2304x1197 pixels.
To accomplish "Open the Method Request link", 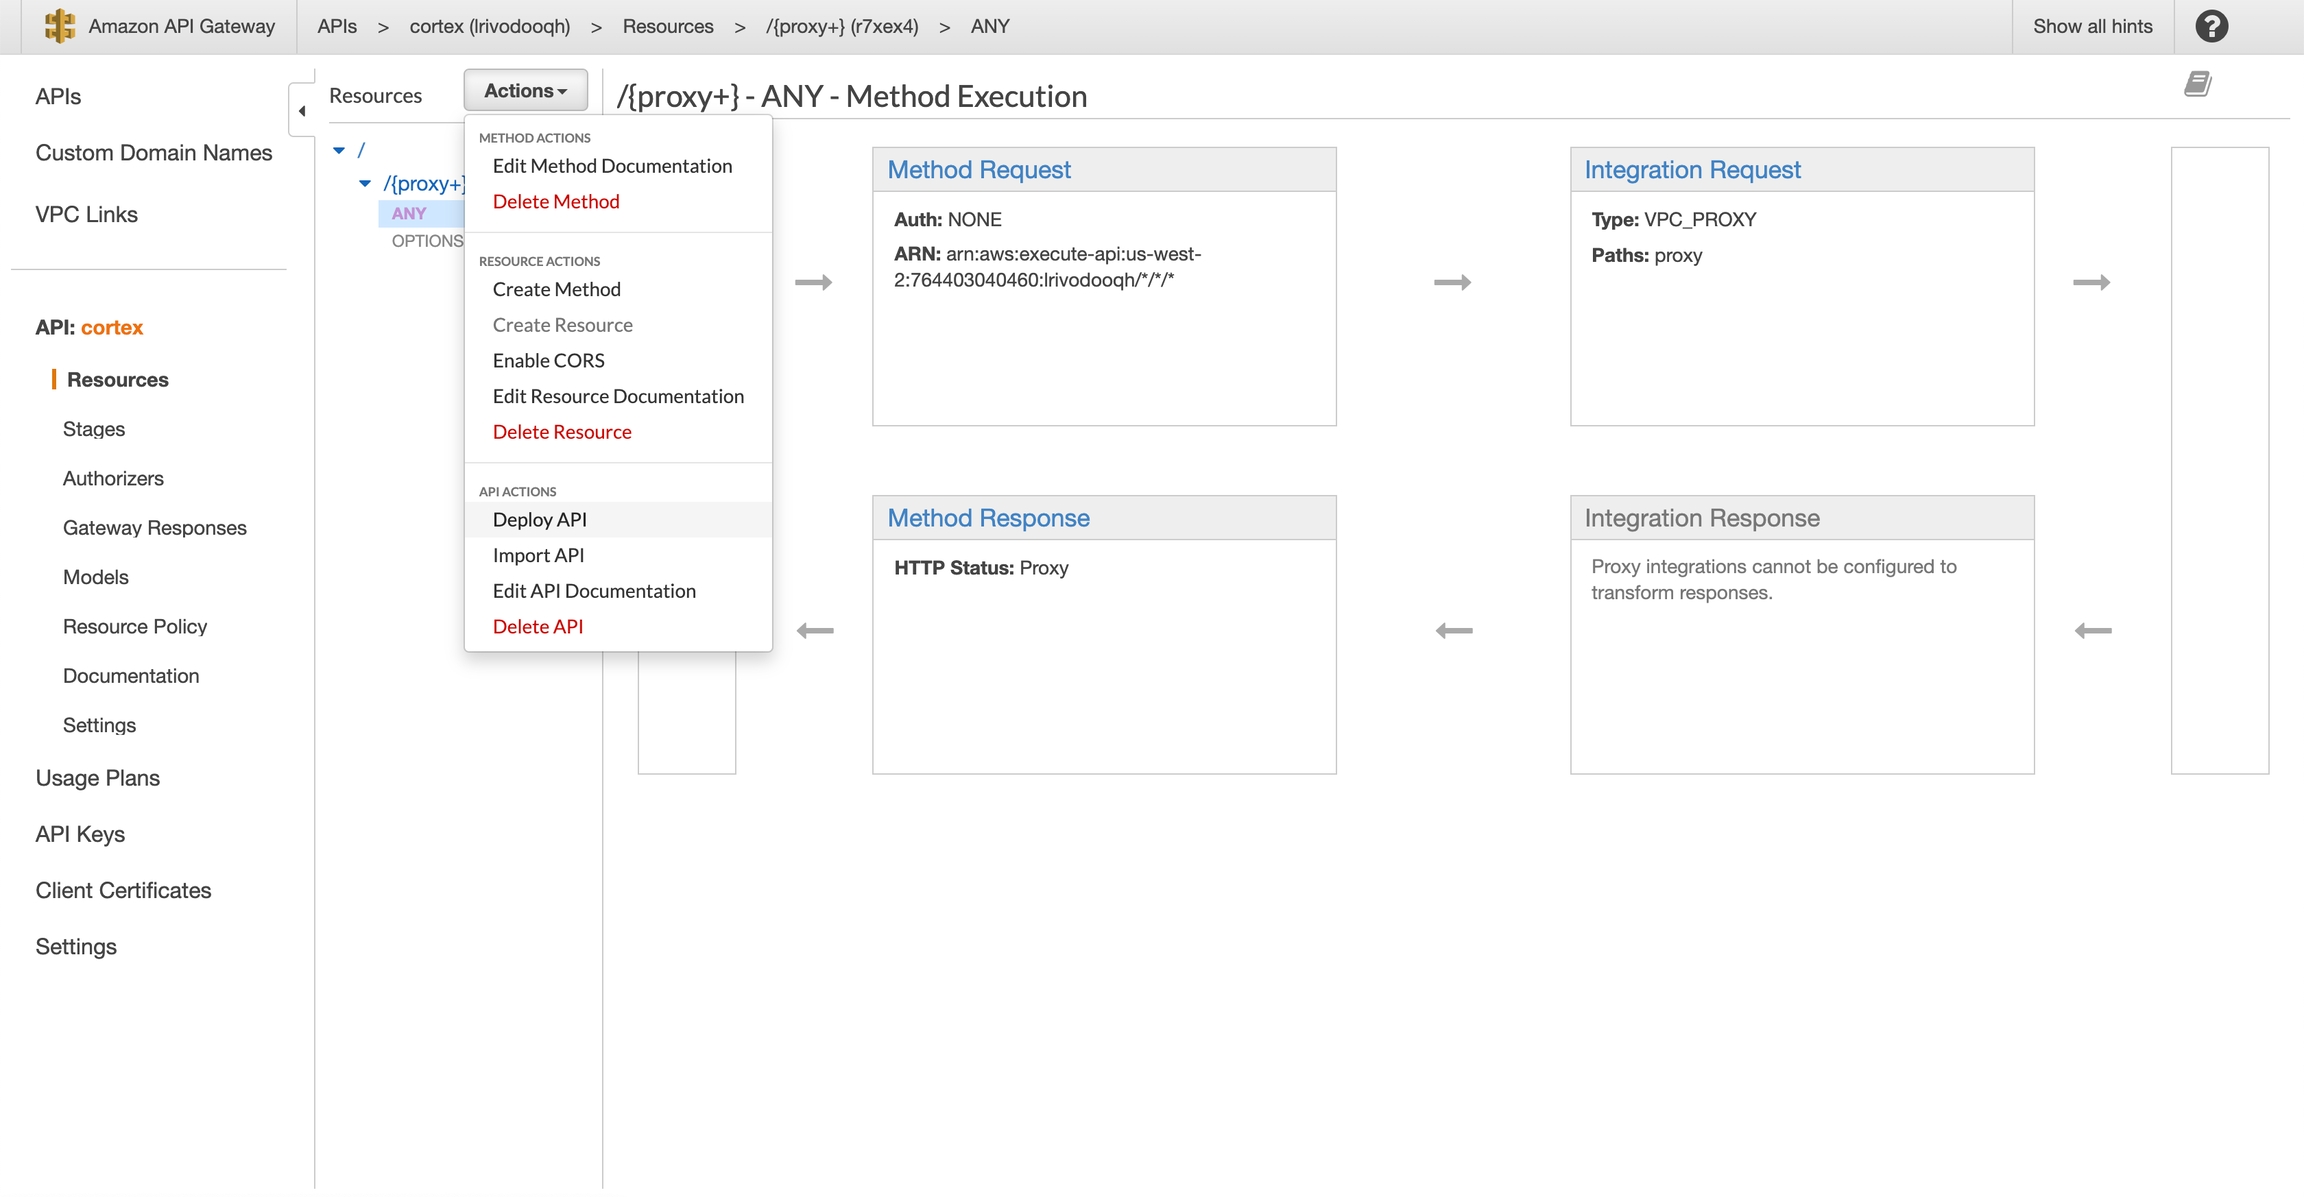I will pyautogui.click(x=978, y=170).
